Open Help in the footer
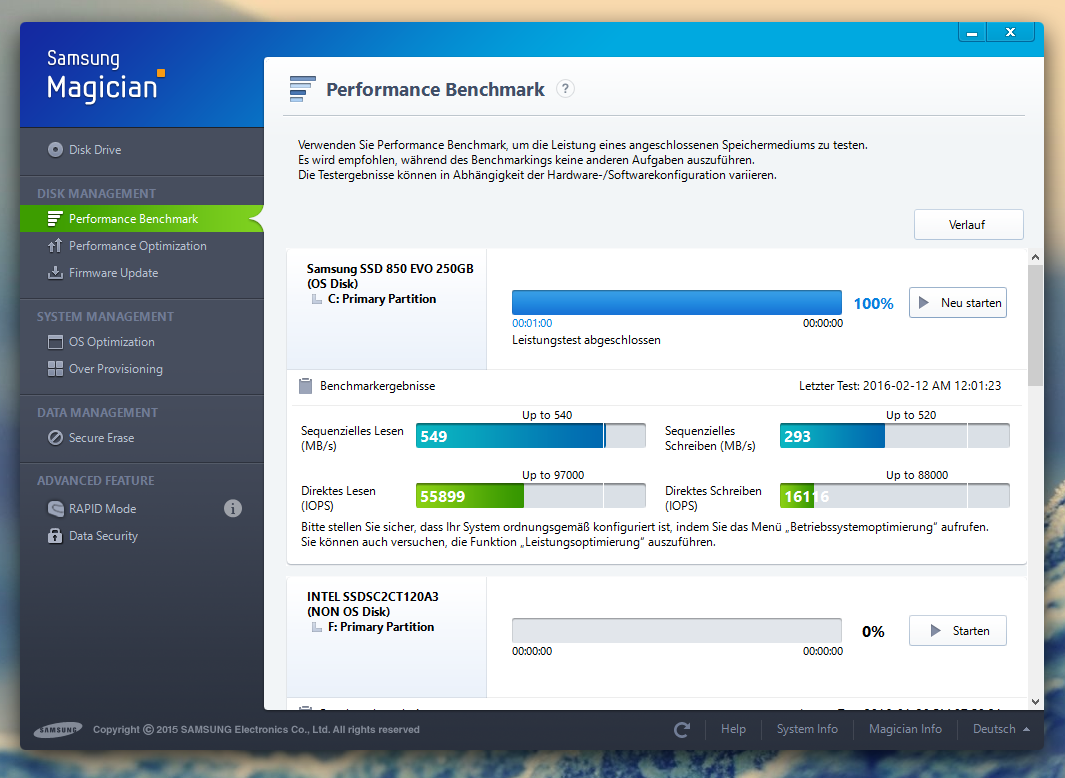 (733, 729)
